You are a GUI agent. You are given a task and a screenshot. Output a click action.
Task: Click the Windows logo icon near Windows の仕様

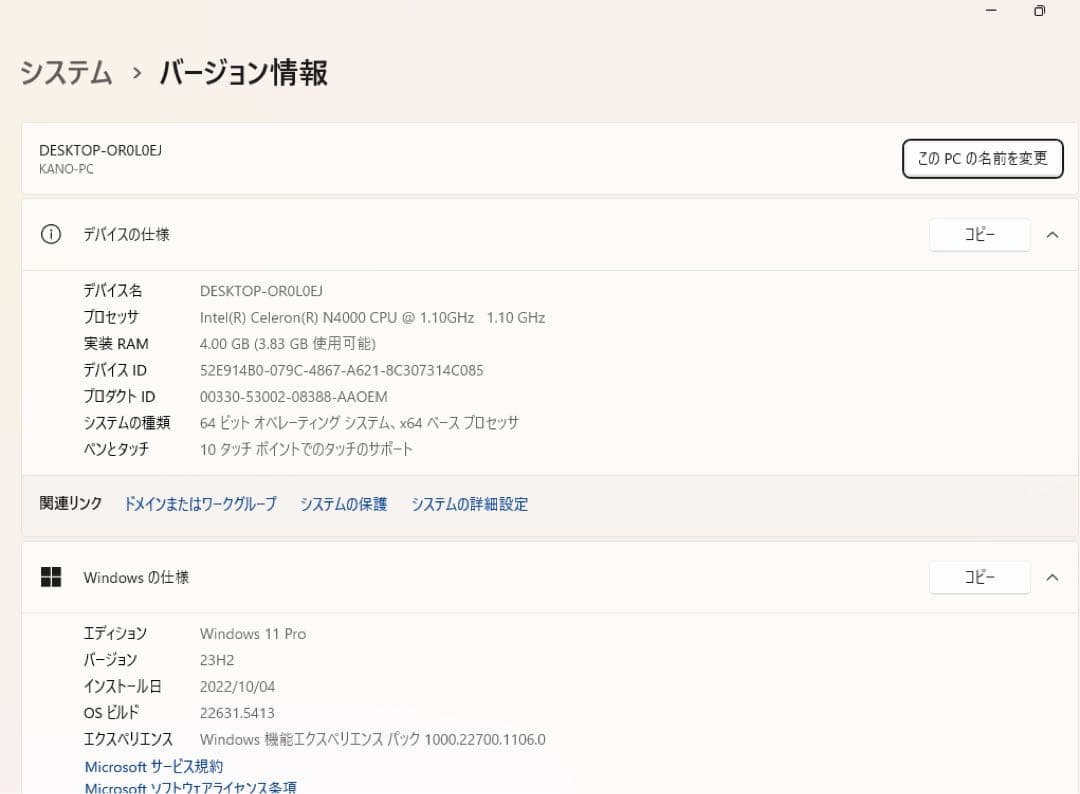pos(50,577)
